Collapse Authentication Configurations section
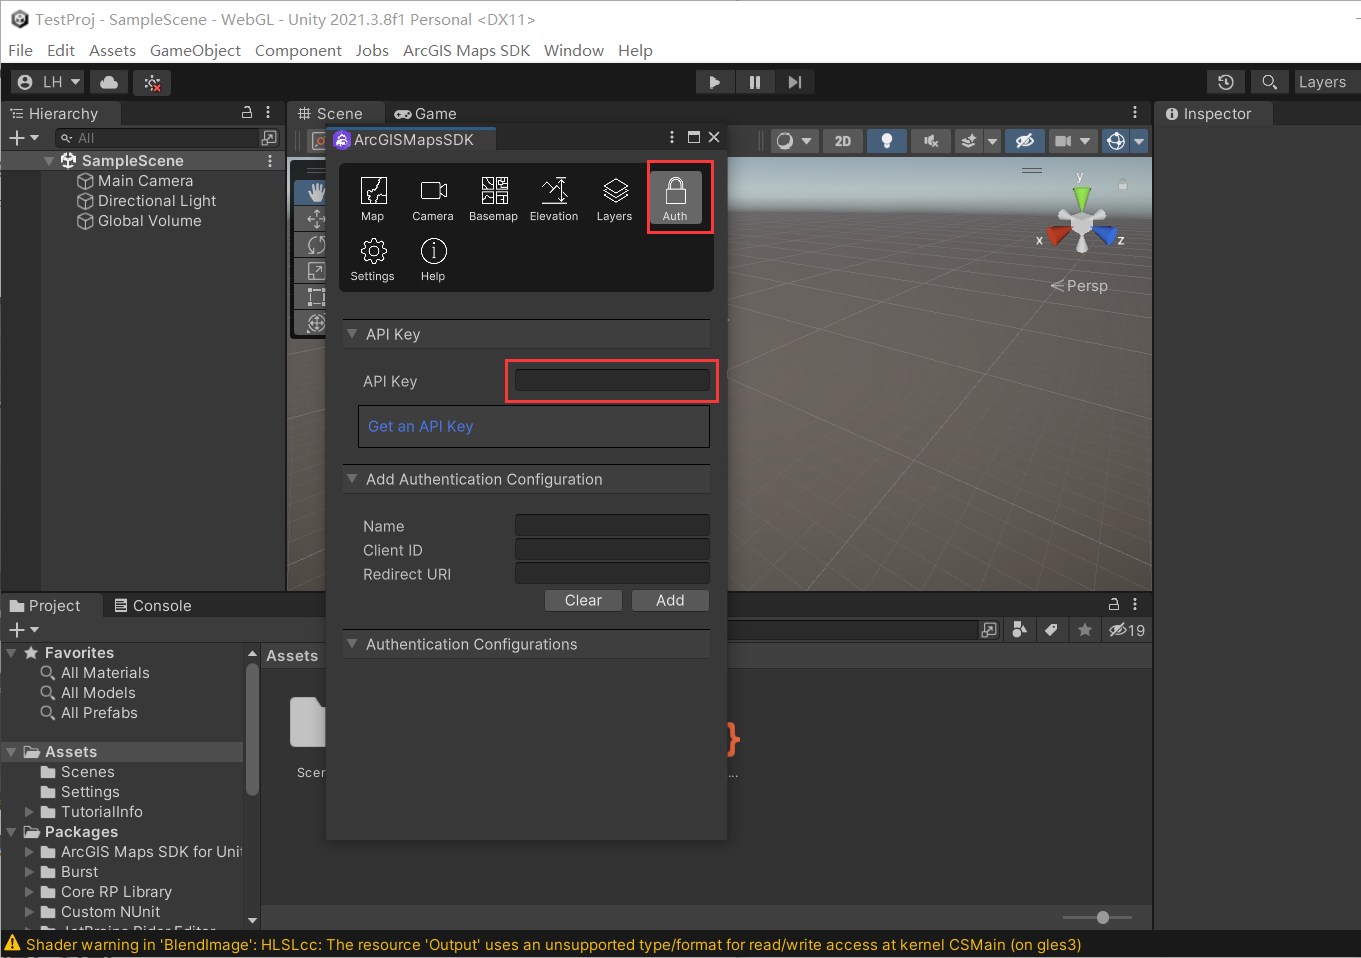The height and width of the screenshot is (958, 1361). point(351,644)
